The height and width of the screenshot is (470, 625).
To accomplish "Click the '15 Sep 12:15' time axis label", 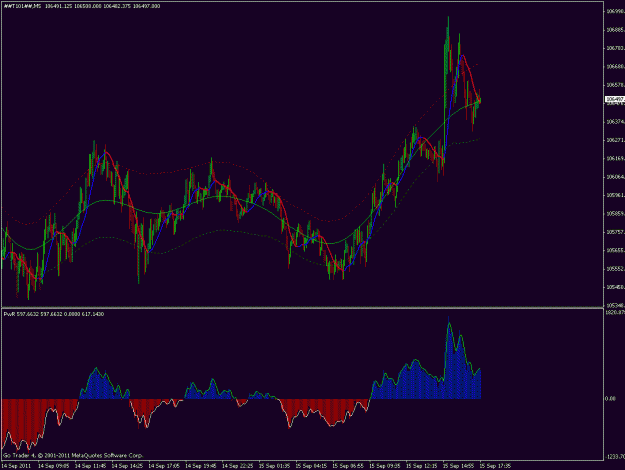I will point(422,466).
